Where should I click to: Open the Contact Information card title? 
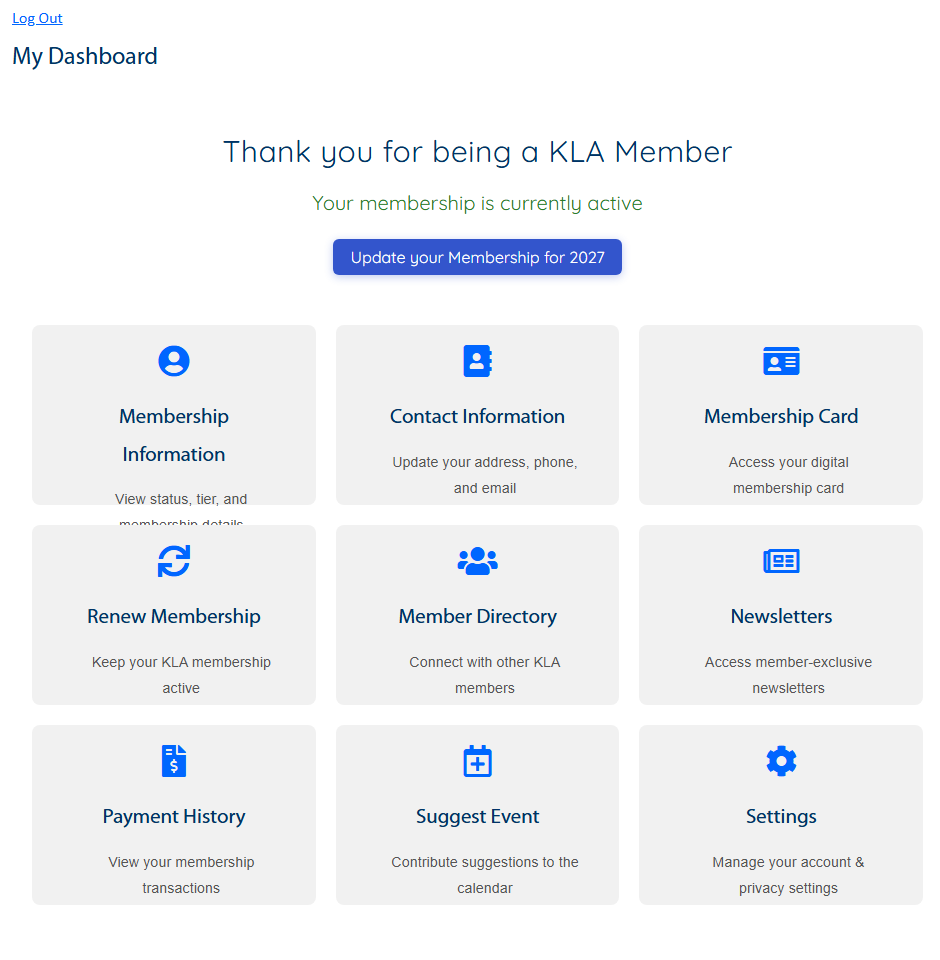(477, 416)
